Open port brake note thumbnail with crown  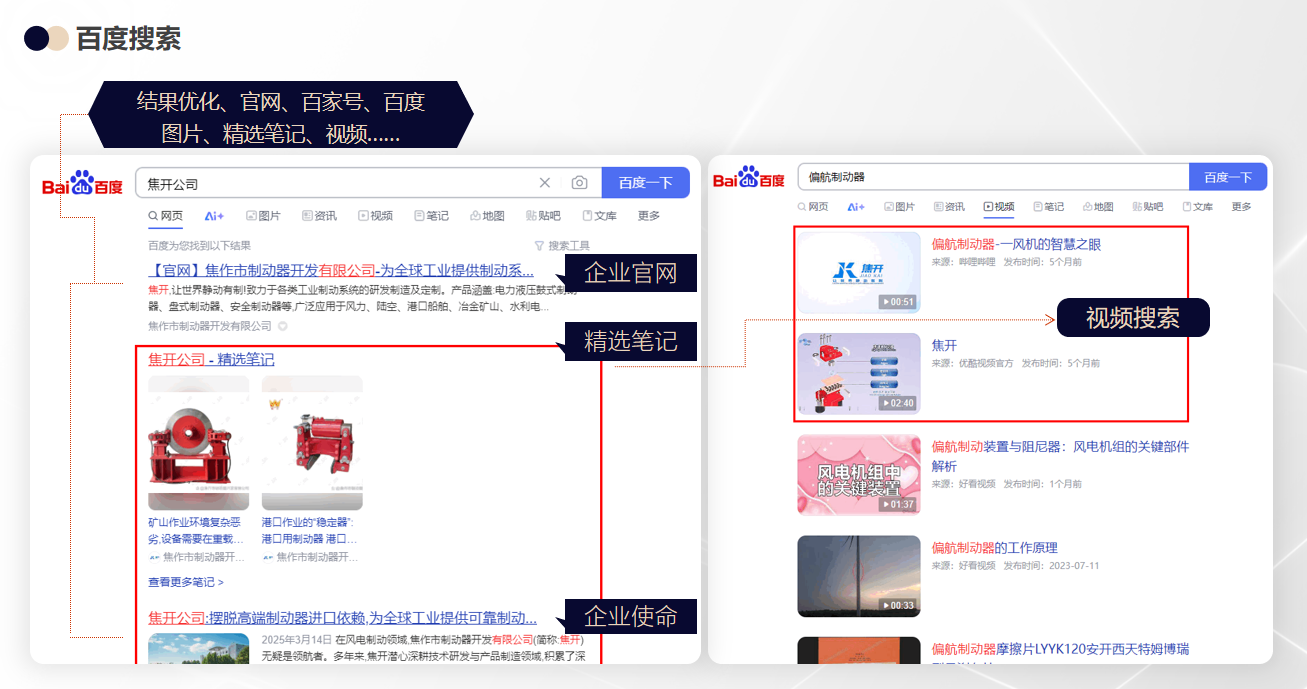(x=312, y=443)
